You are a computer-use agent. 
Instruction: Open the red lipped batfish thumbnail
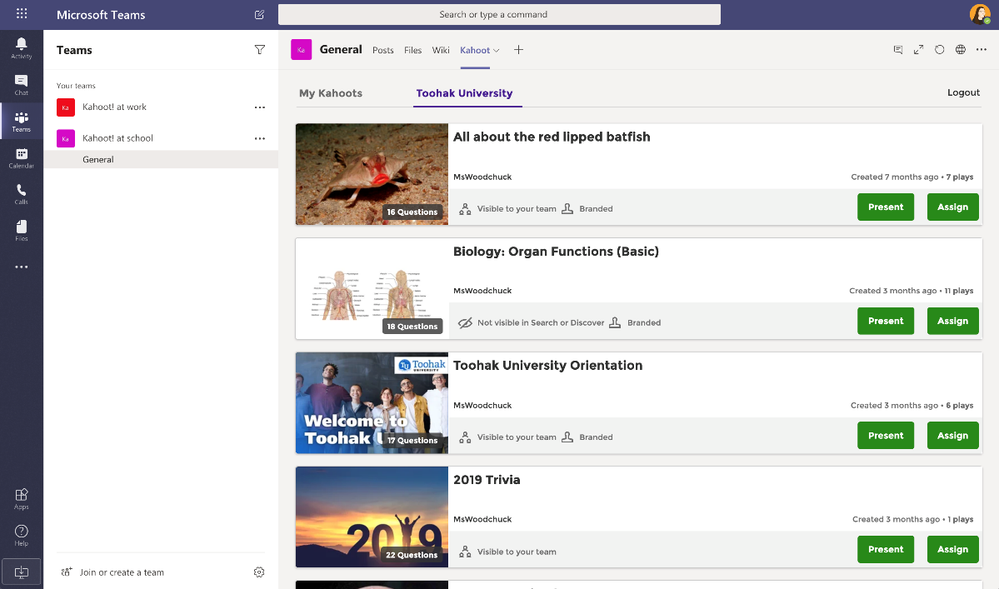click(372, 174)
